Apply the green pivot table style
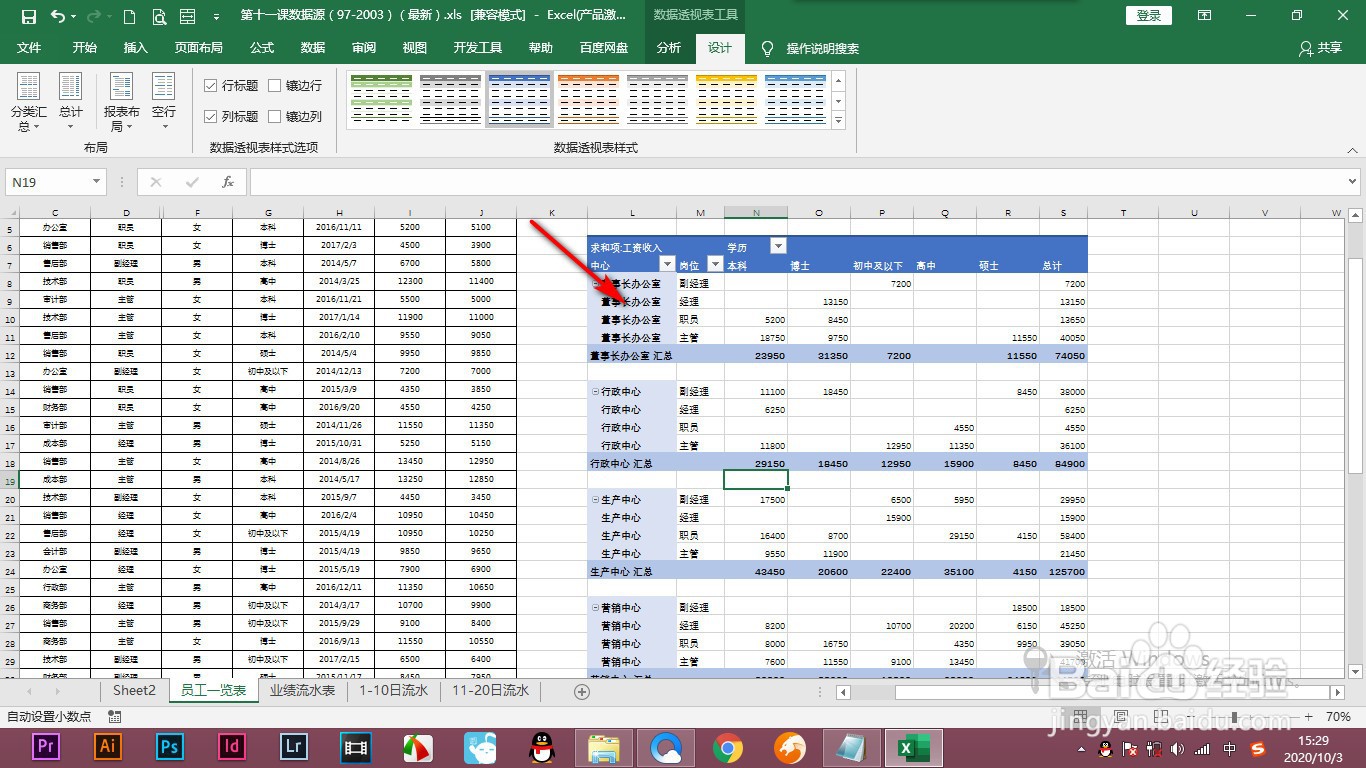Screen dimensions: 1366x768 382,98
